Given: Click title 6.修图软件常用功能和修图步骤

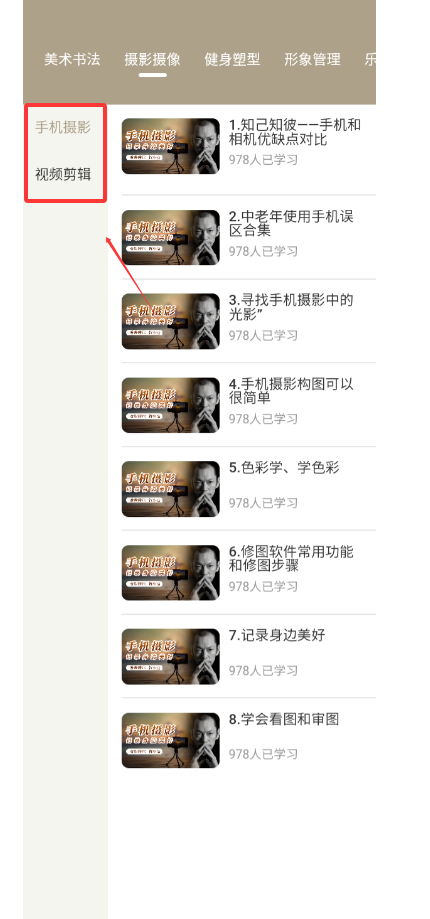Looking at the screenshot, I should pyautogui.click(x=291, y=559).
